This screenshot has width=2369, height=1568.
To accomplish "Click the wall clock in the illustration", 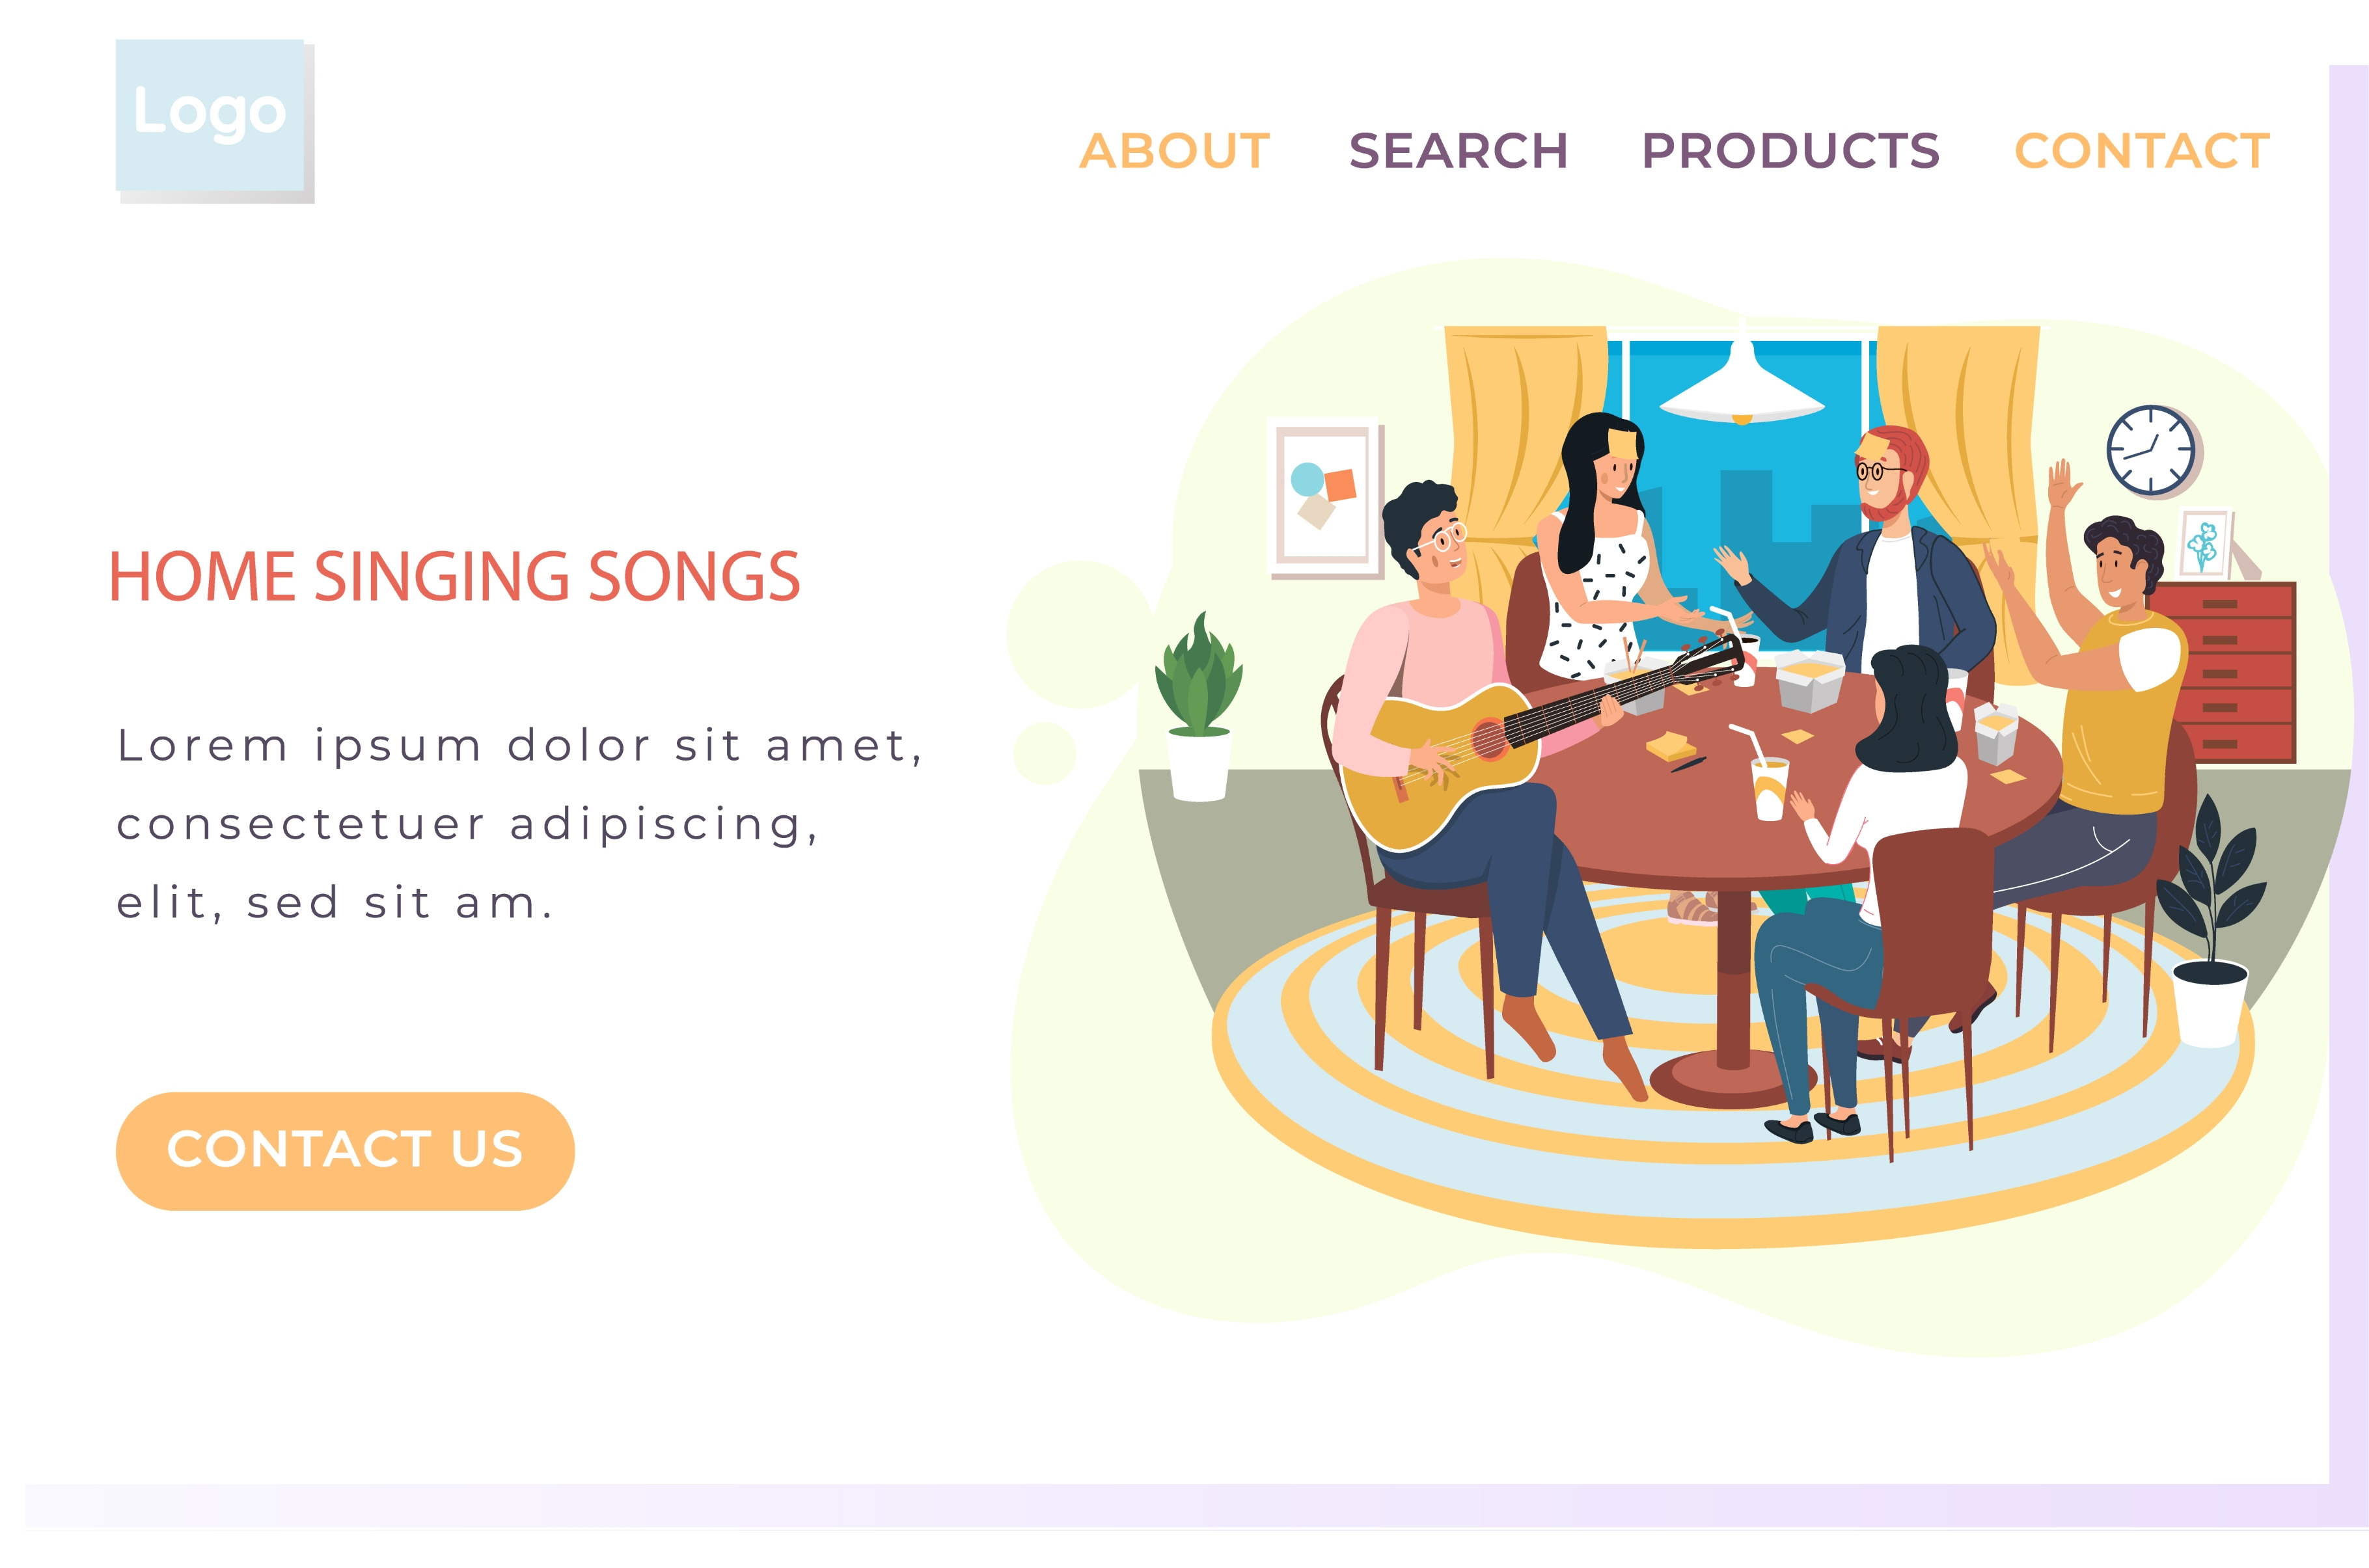I will point(2150,451).
